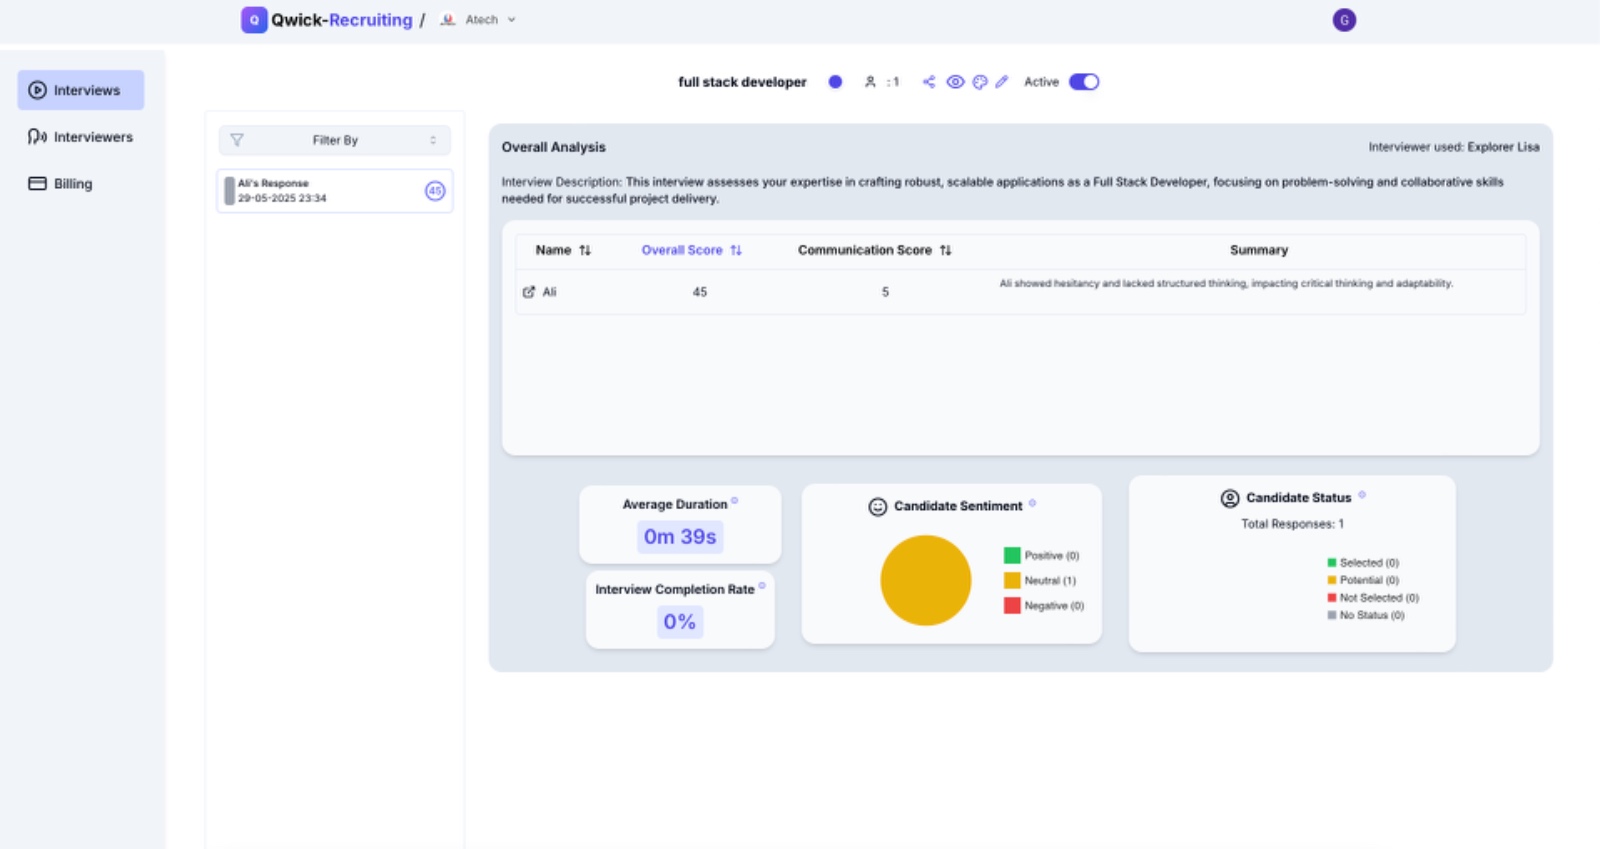This screenshot has height=849, width=1600.
Task: Toggle the Neutral sentiment legend item
Action: (x=1040, y=581)
